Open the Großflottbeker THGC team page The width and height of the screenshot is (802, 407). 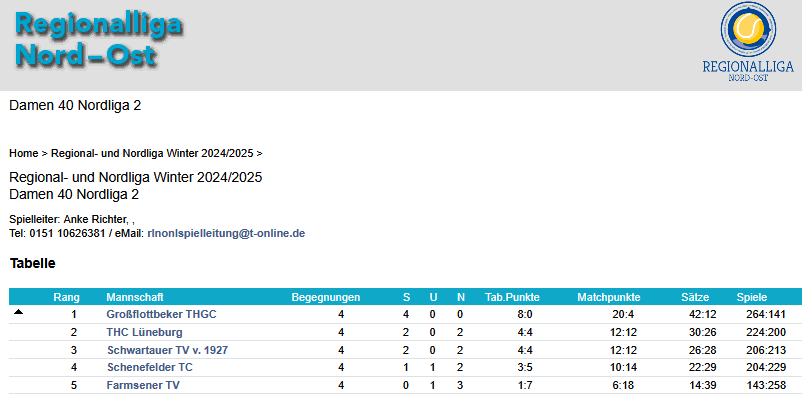tap(161, 314)
